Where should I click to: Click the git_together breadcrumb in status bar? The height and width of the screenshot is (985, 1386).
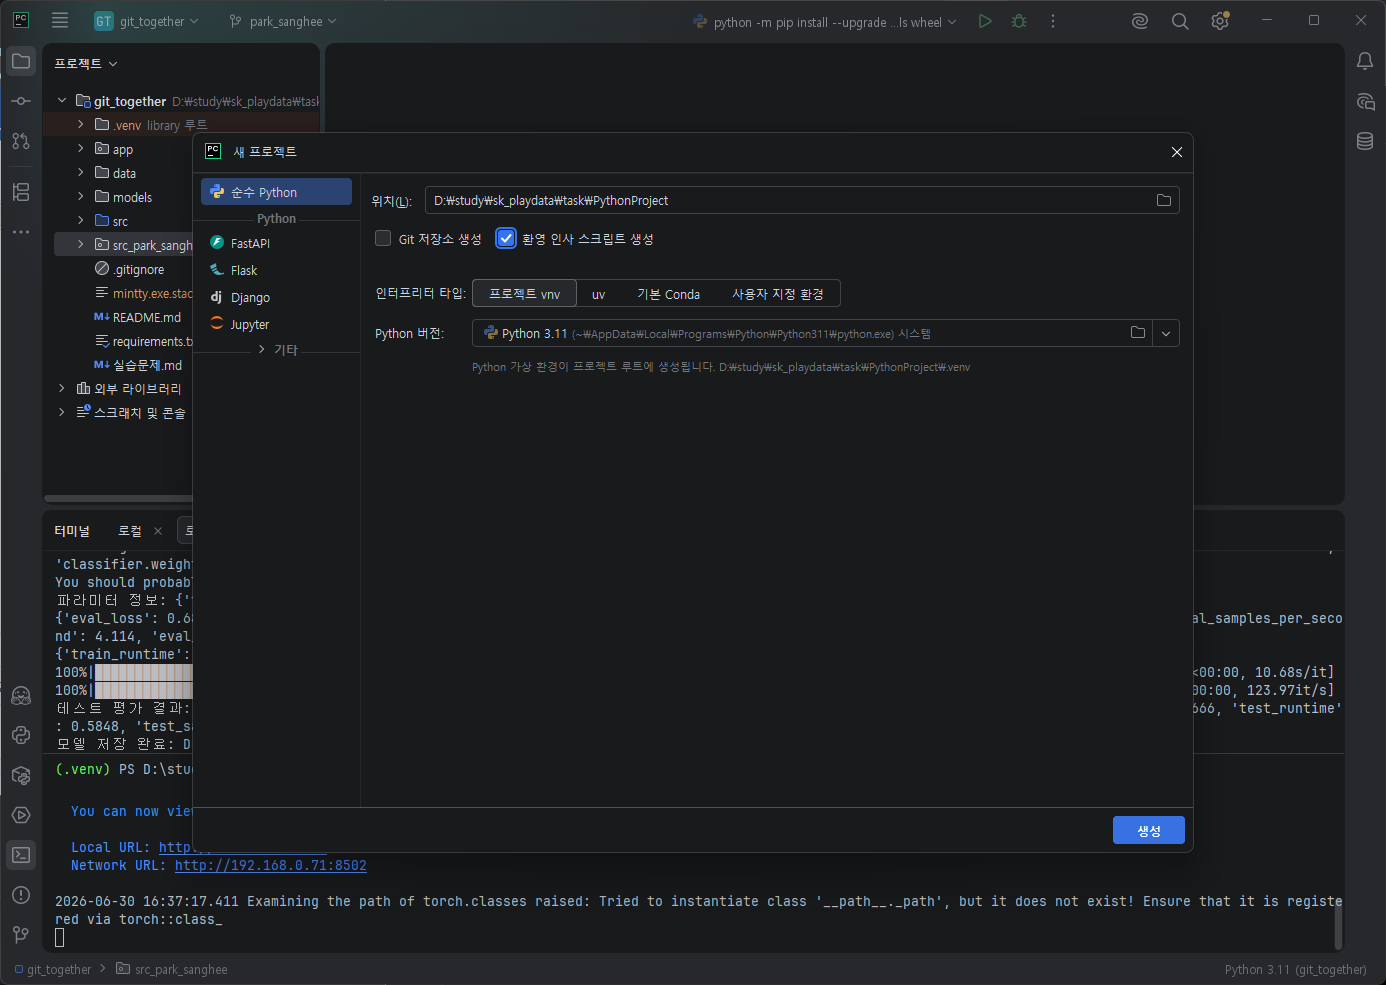(53, 969)
